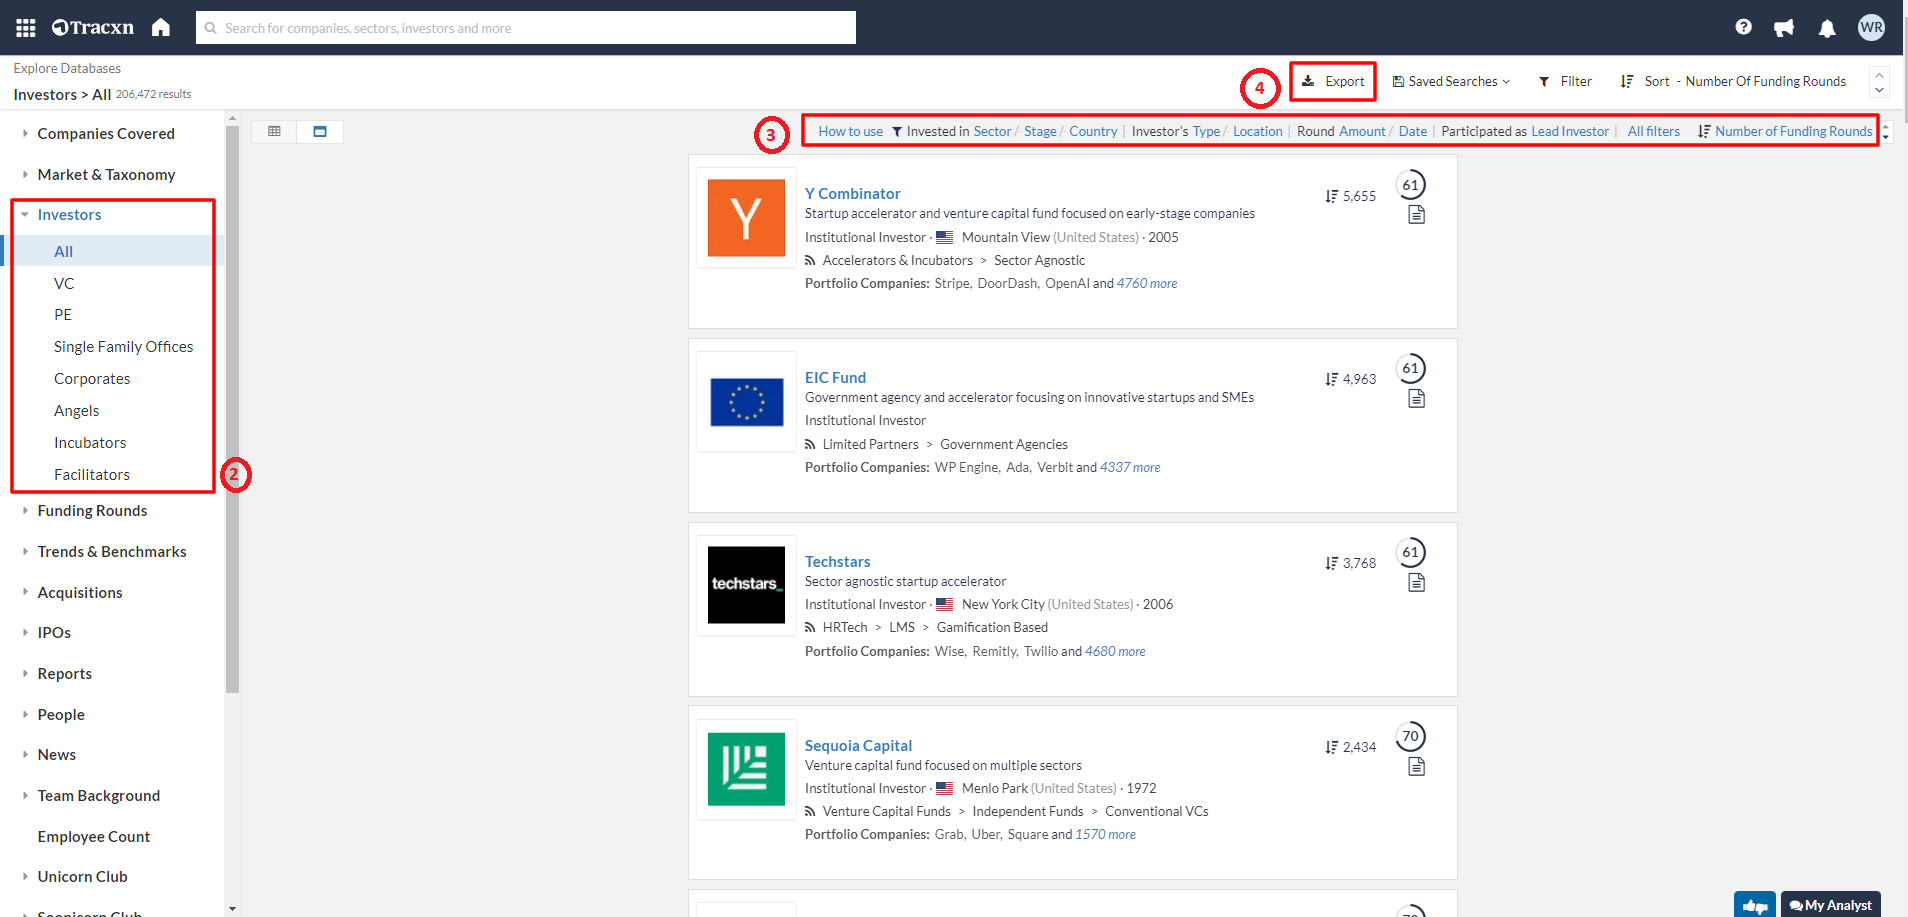Open Y Combinator document note icon
This screenshot has width=1908, height=917.
point(1416,215)
